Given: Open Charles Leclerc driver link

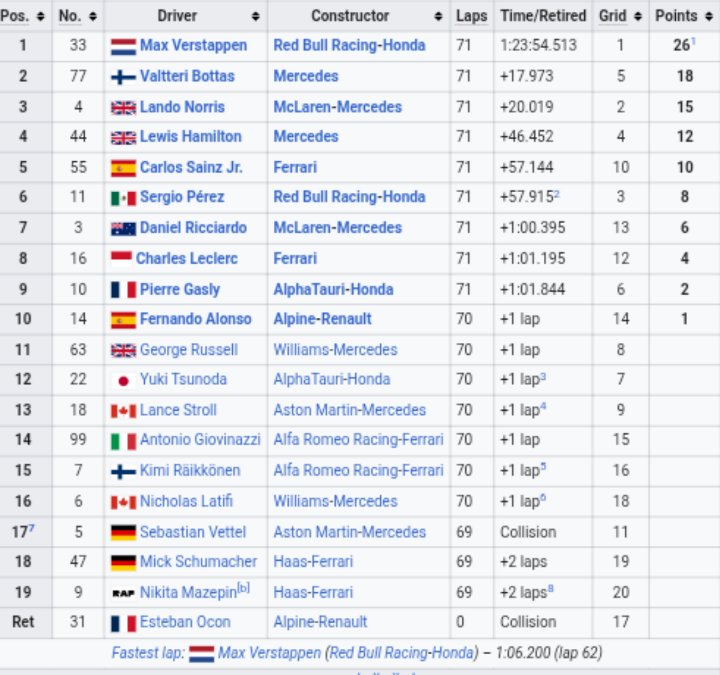Looking at the screenshot, I should (x=187, y=259).
